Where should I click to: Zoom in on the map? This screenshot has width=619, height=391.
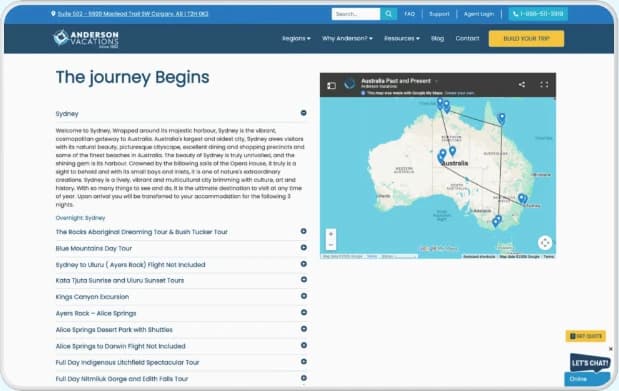click(331, 234)
